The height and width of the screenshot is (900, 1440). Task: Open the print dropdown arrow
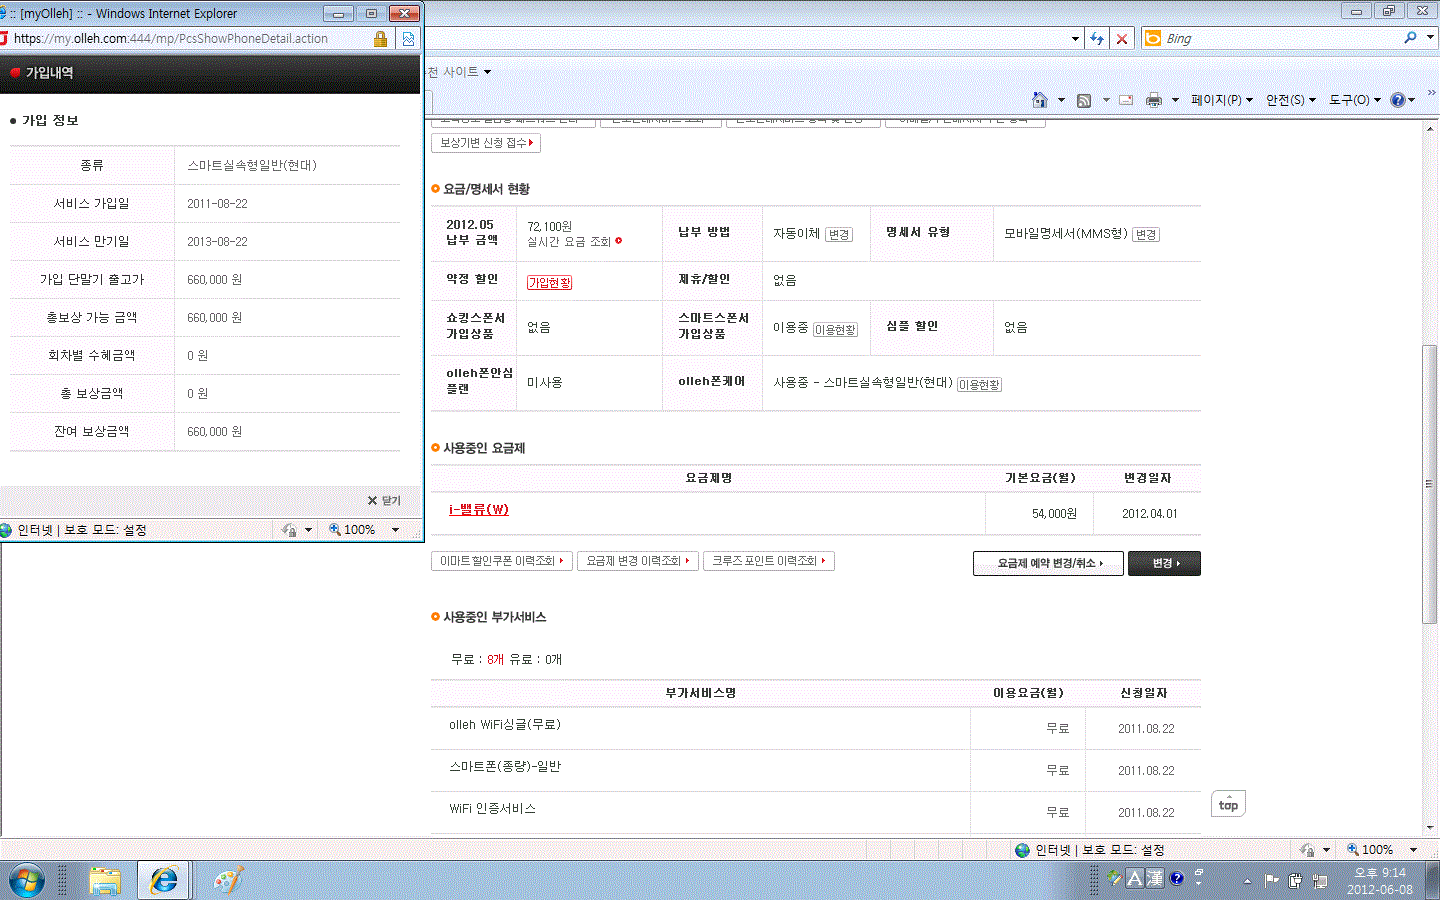click(x=1175, y=100)
